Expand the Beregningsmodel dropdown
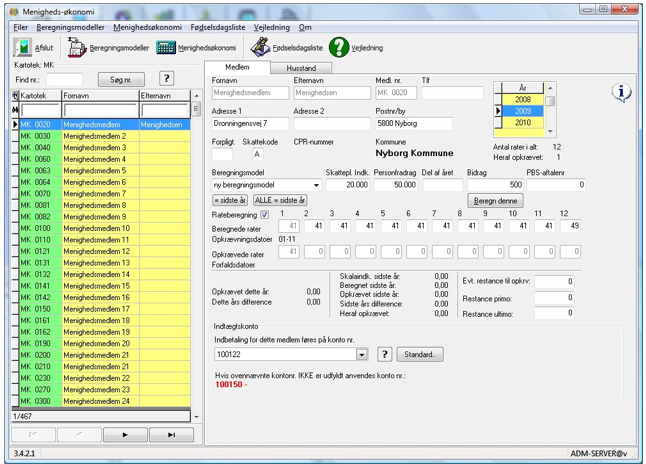The image size is (646, 464). click(x=316, y=185)
